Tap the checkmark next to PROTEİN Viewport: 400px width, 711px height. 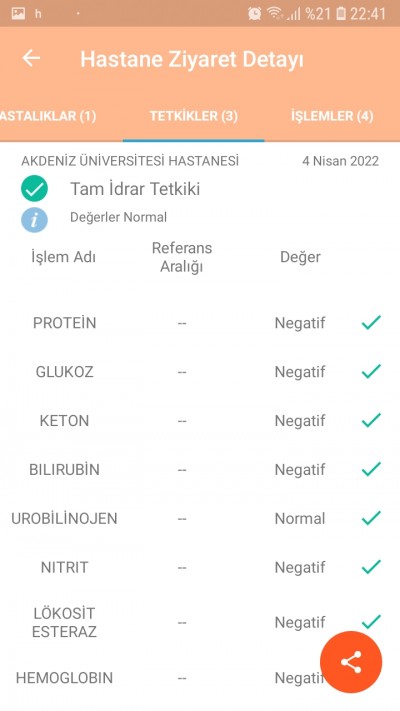pos(371,322)
